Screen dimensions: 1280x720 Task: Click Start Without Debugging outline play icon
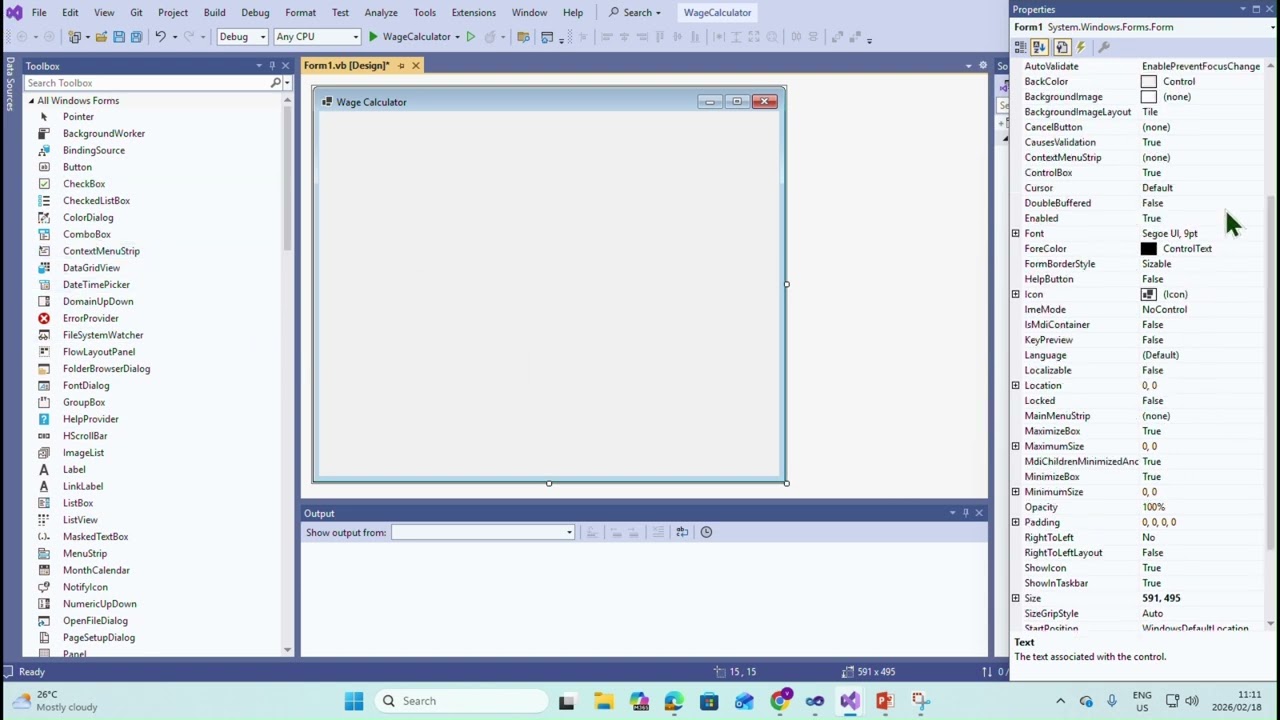(x=470, y=37)
